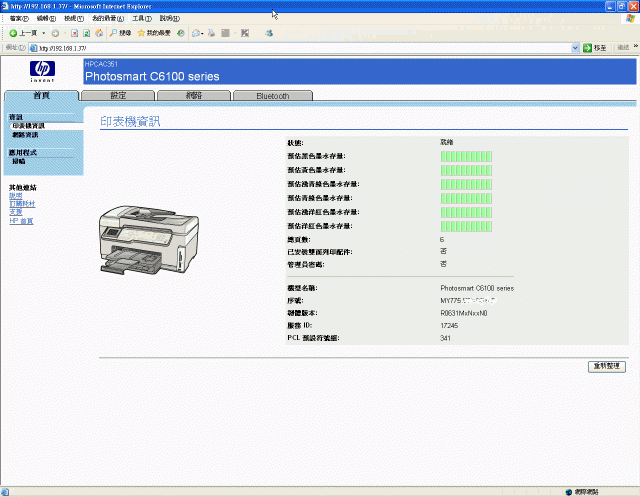Click the Internet zone icon in status bar
This screenshot has height=497, width=640.
click(569, 492)
